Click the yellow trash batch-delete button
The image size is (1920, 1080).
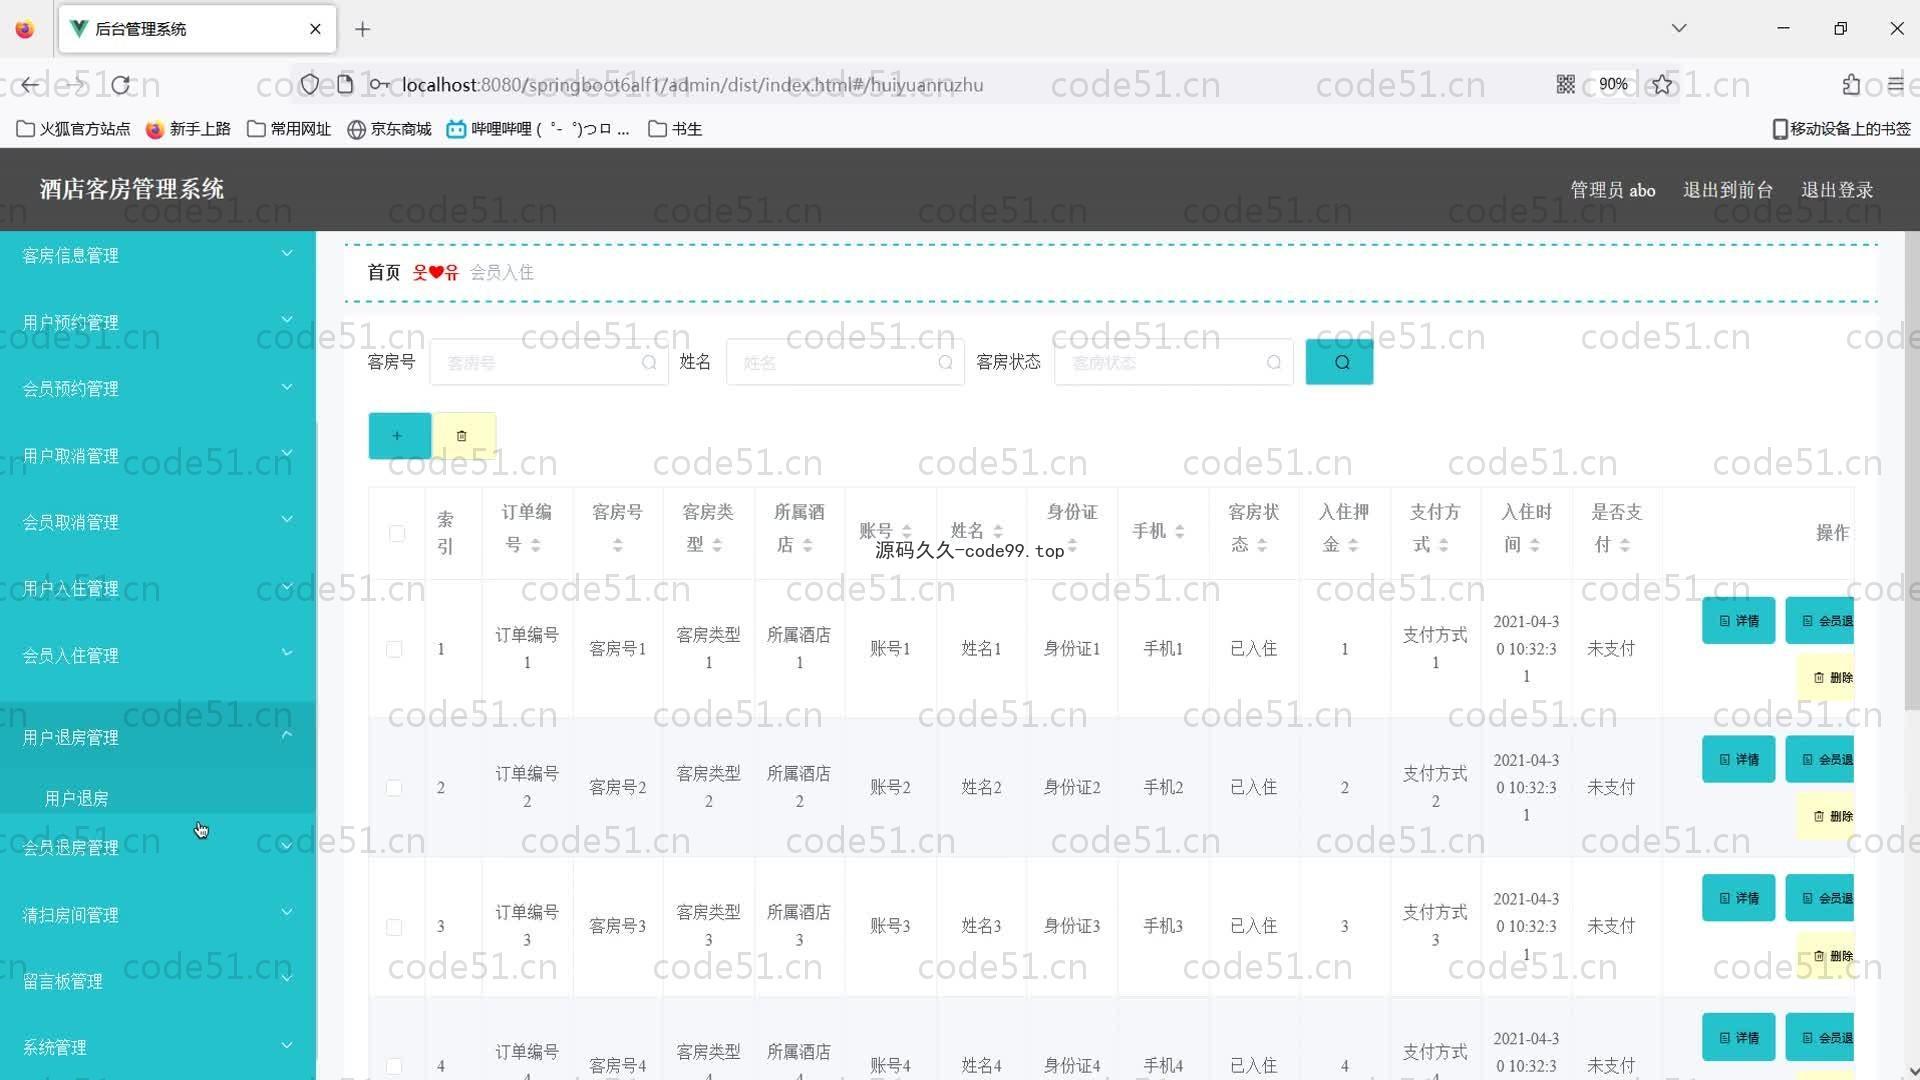[x=463, y=436]
